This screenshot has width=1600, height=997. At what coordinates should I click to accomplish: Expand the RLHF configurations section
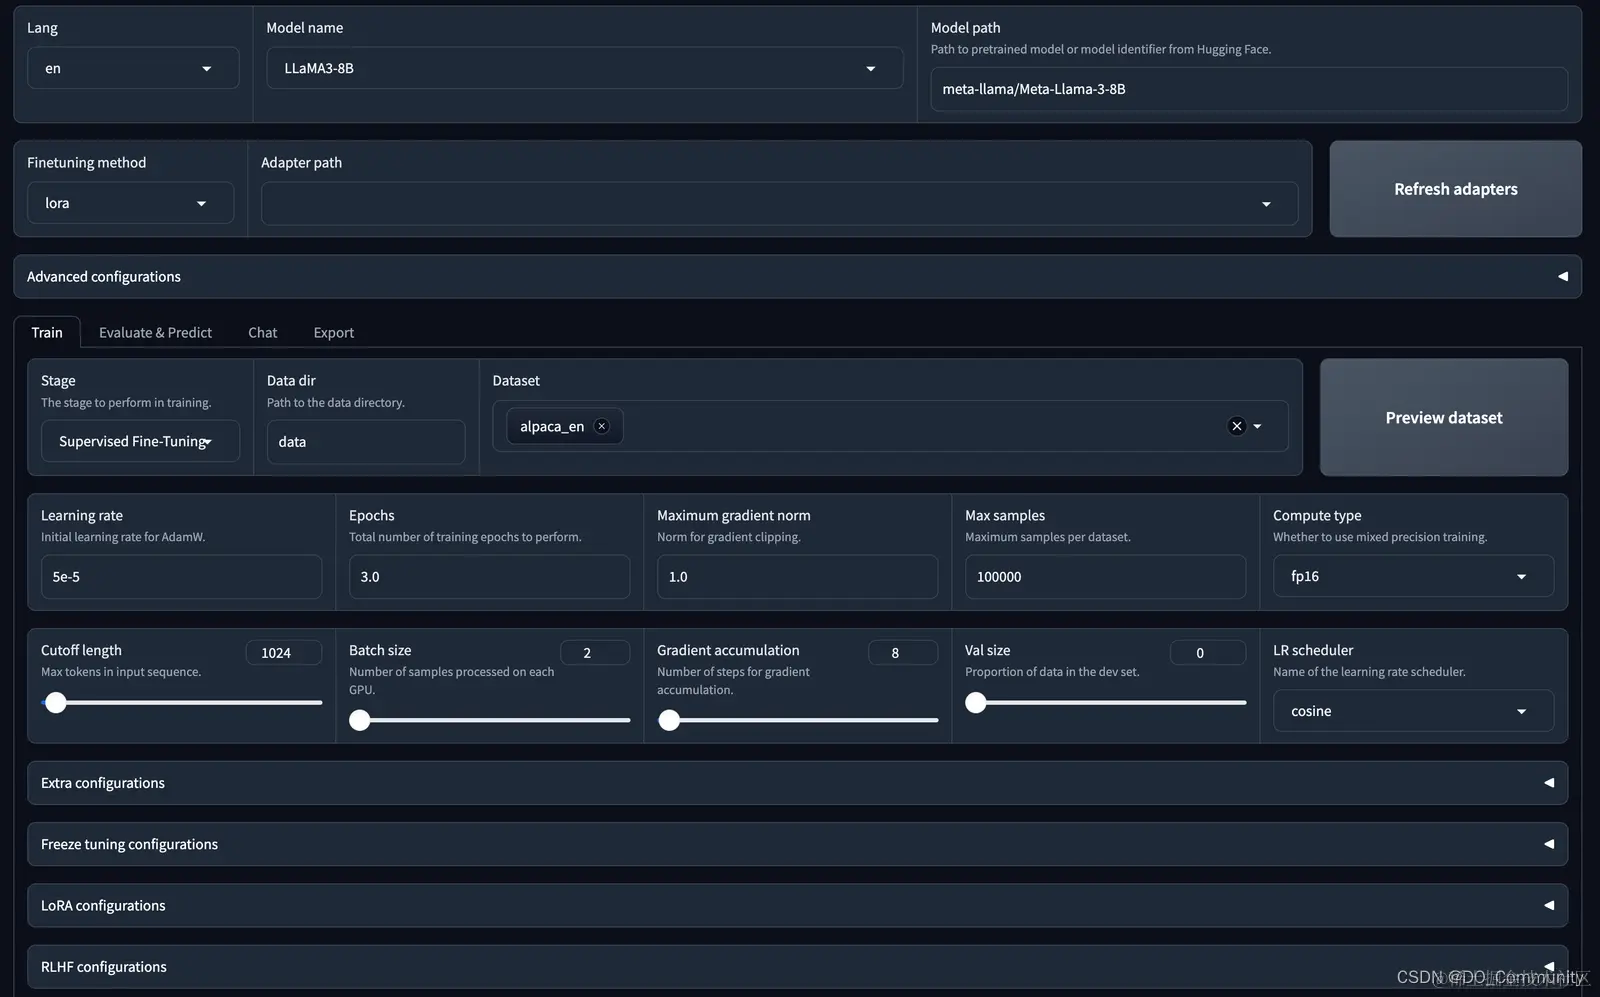pyautogui.click(x=797, y=966)
